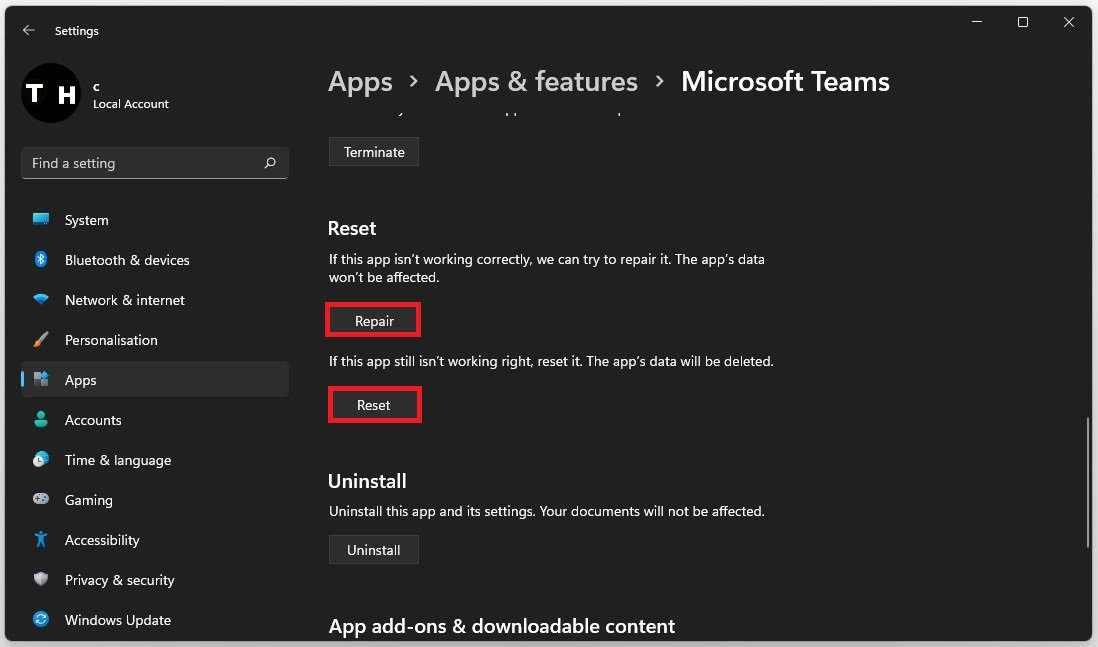The image size is (1098, 647).
Task: Terminate the Microsoft Teams app
Action: 374,152
